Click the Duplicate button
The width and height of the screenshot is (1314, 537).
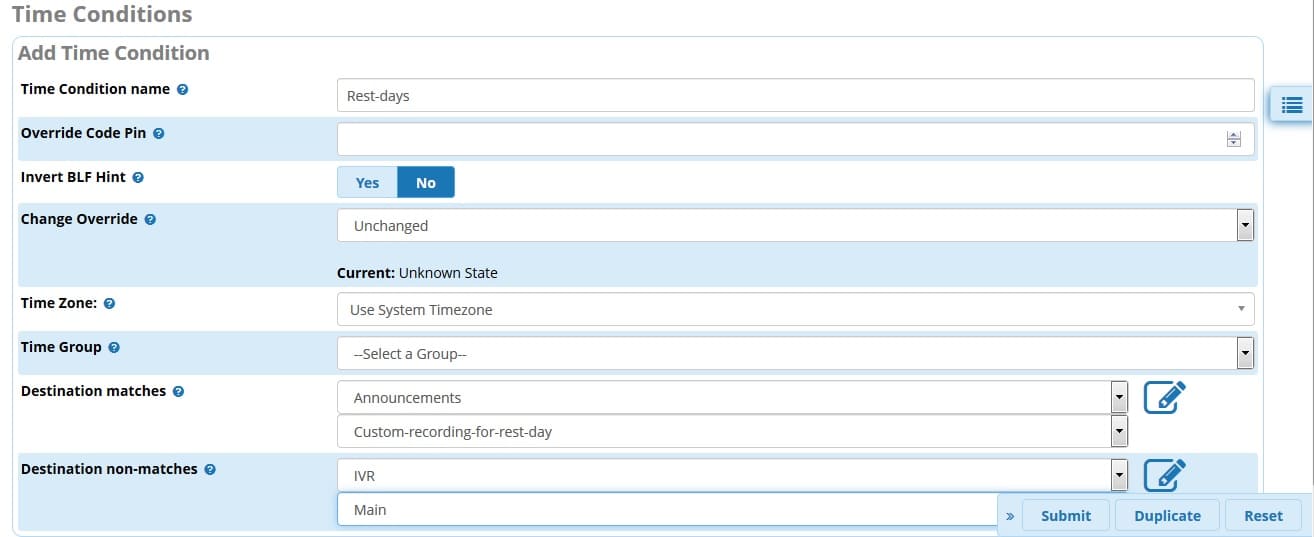pyautogui.click(x=1167, y=515)
